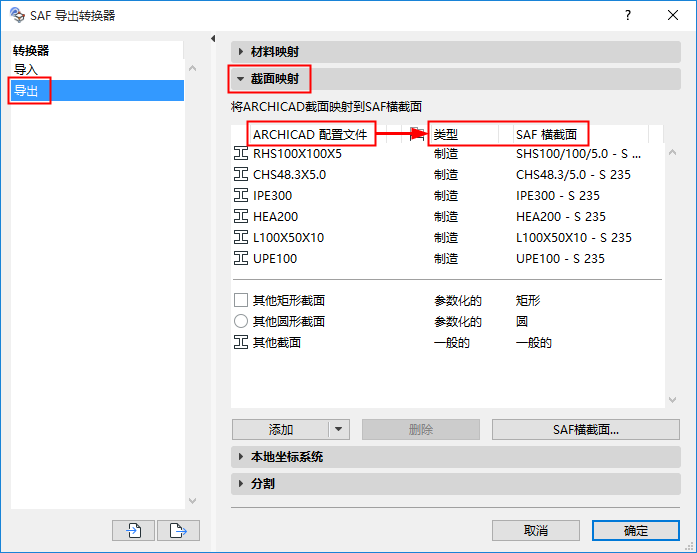Click the 矩形 SAF cross-section cell
Image resolution: width=697 pixels, height=553 pixels.
(528, 300)
